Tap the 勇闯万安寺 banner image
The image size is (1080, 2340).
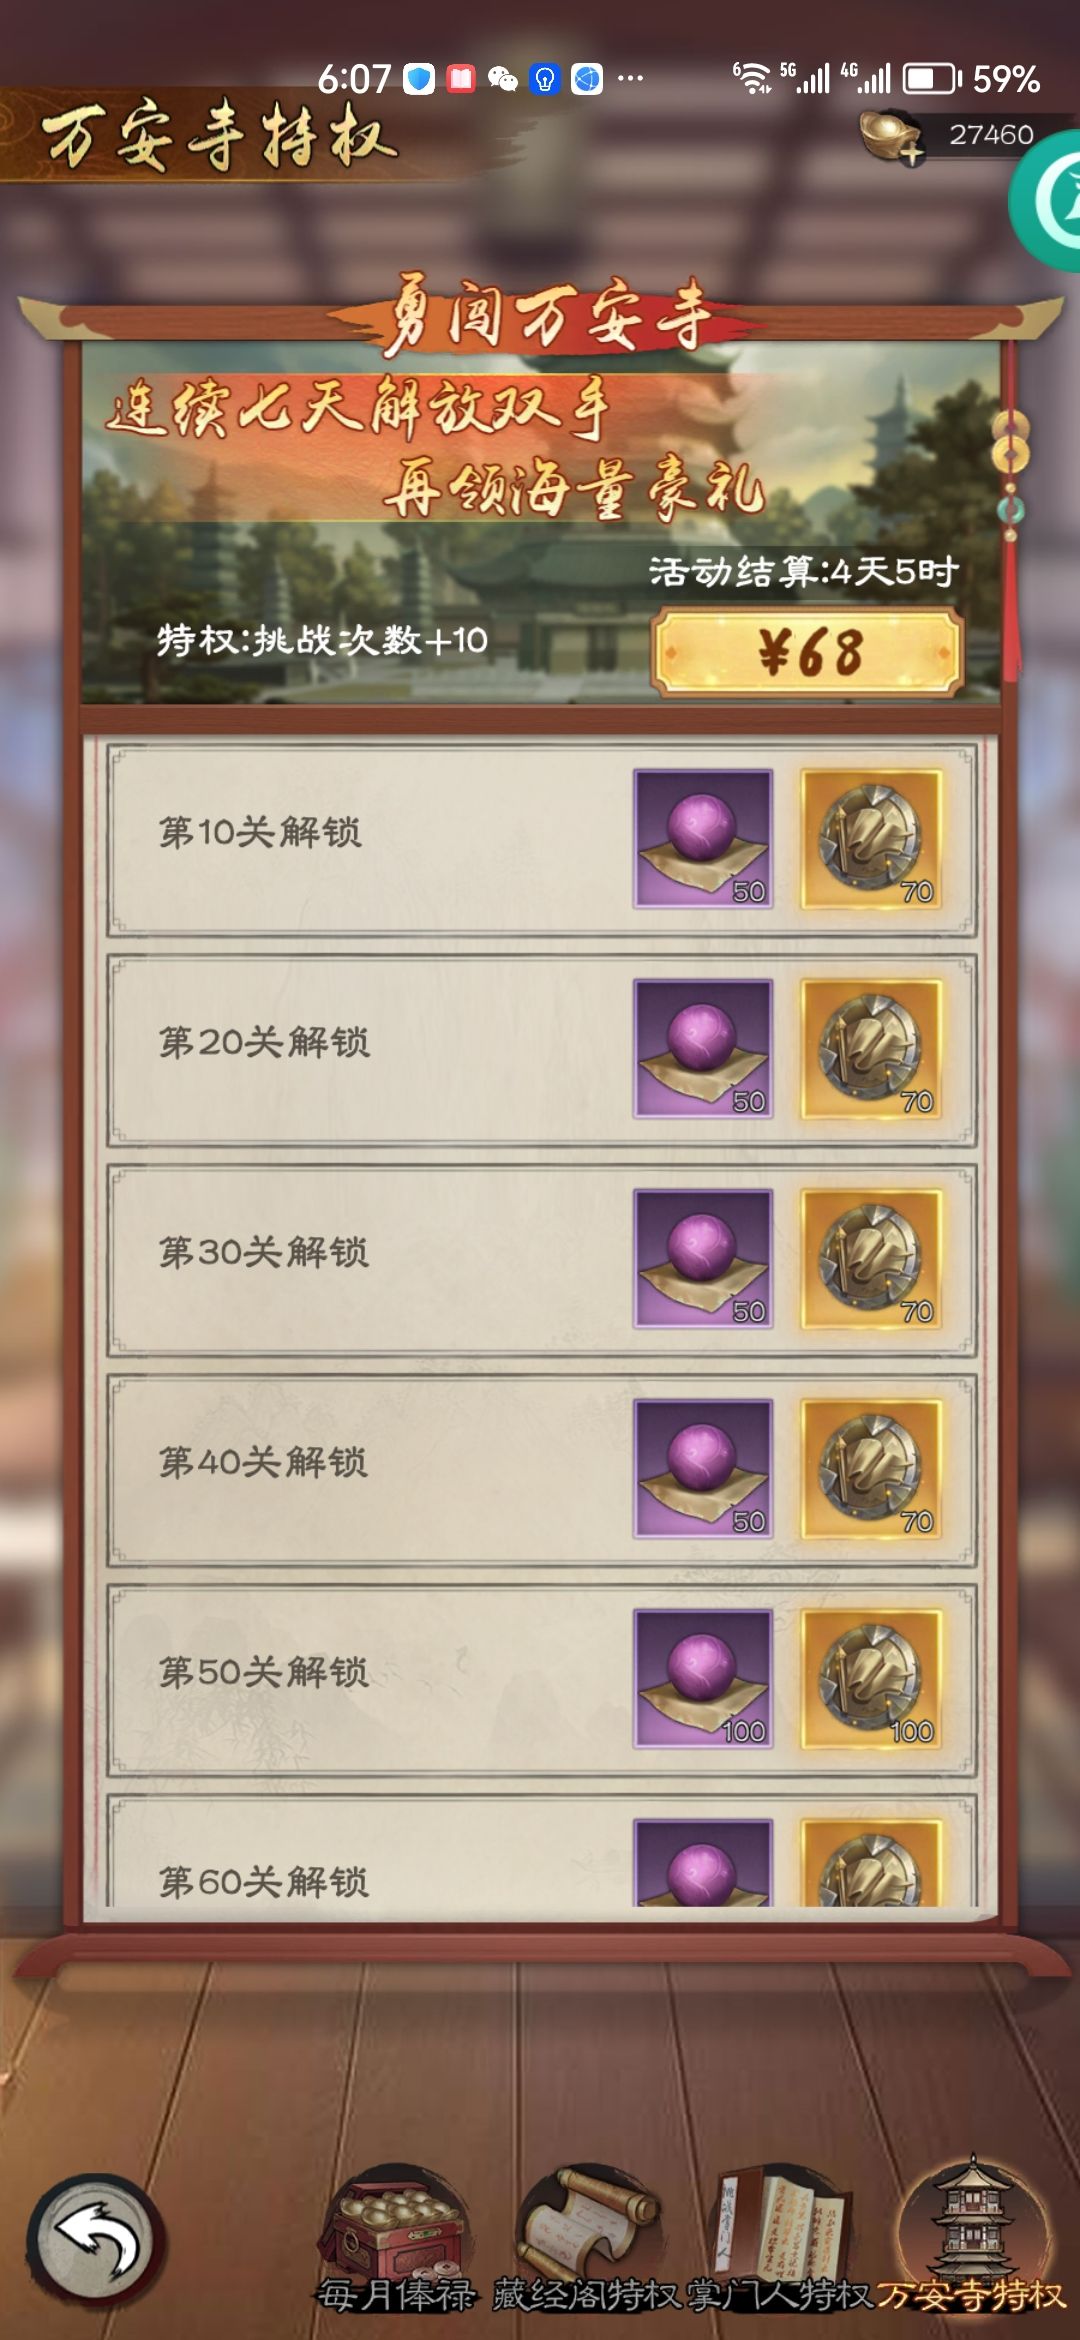541,500
